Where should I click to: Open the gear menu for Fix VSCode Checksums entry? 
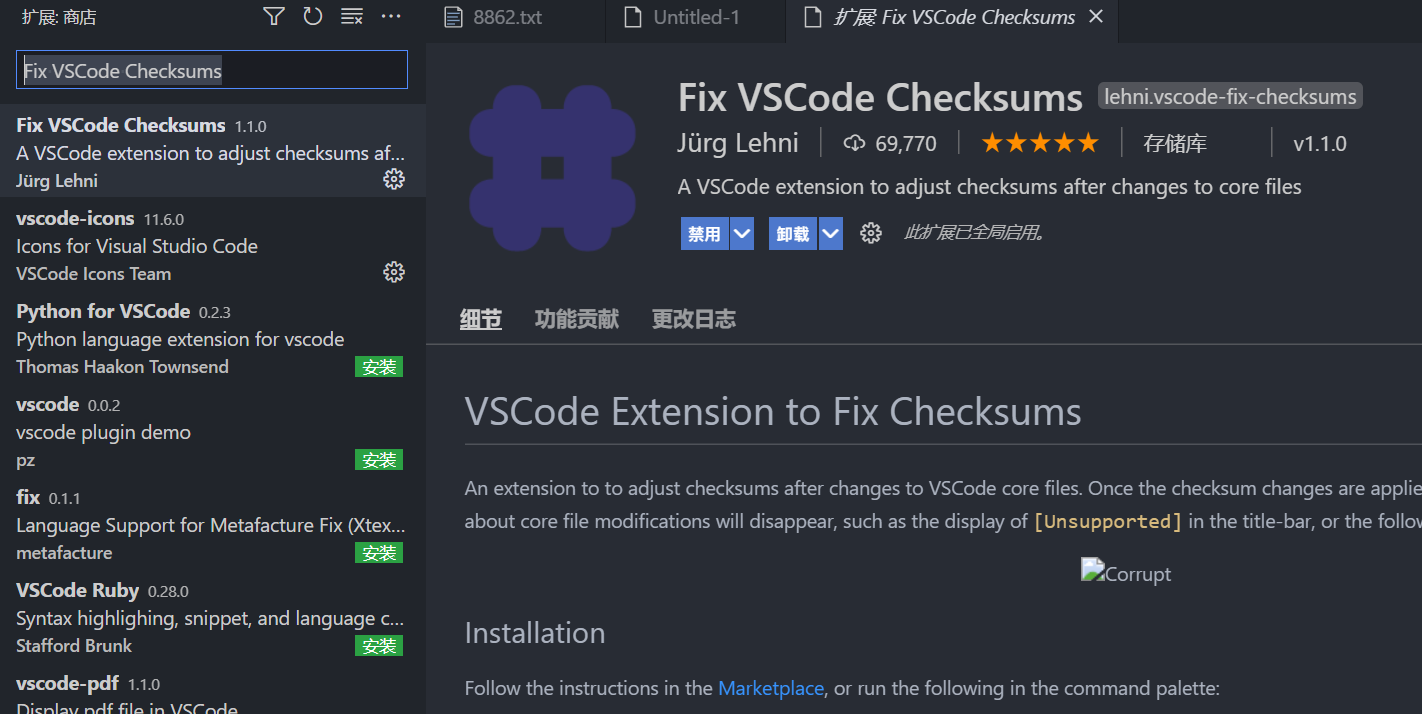point(394,179)
